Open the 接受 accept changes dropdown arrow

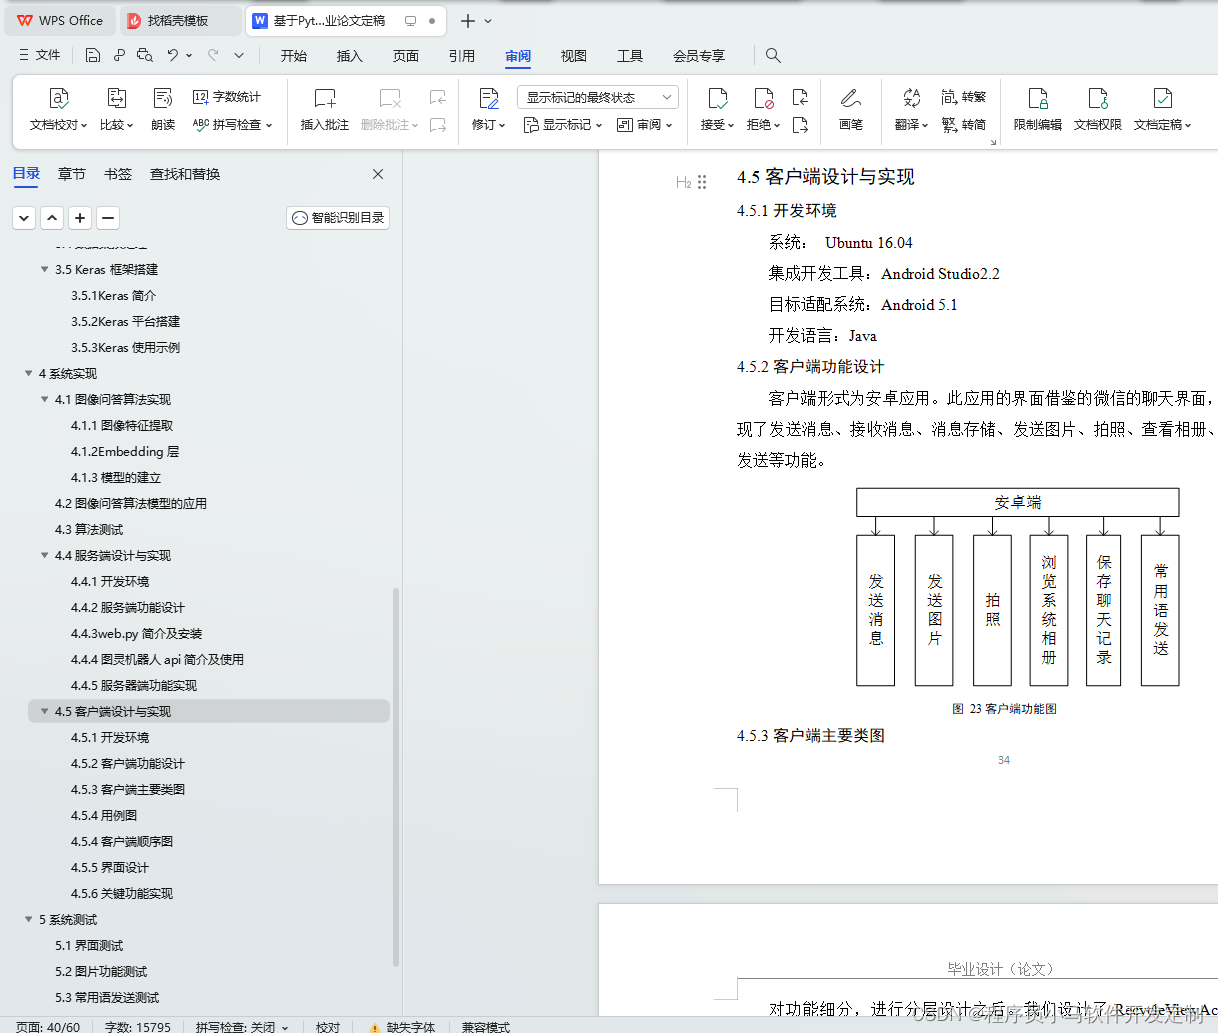tap(731, 124)
